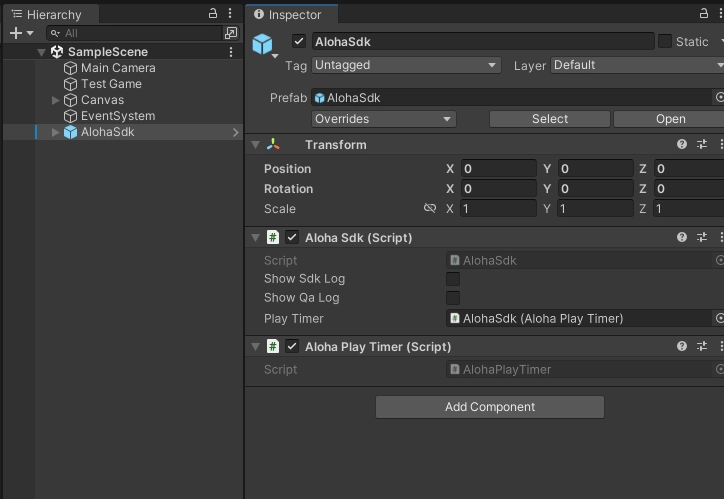Pick object for Play Timer field
The image size is (724, 499).
click(718, 319)
